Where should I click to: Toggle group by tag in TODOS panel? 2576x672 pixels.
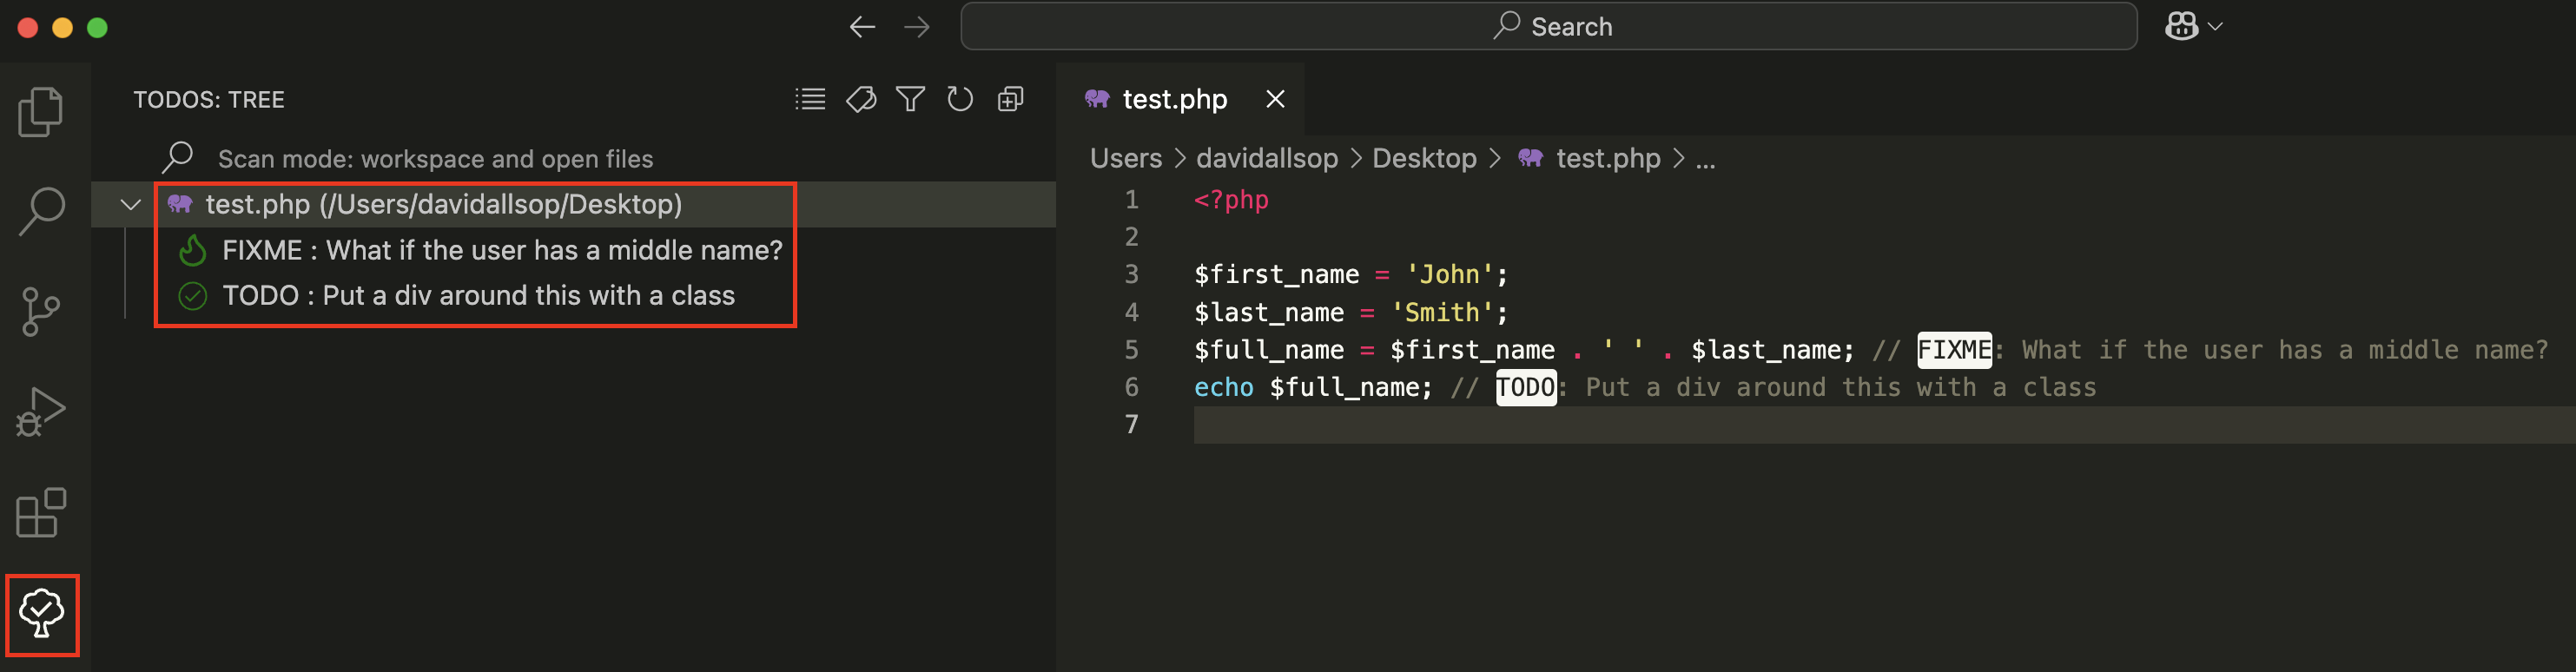click(x=860, y=99)
